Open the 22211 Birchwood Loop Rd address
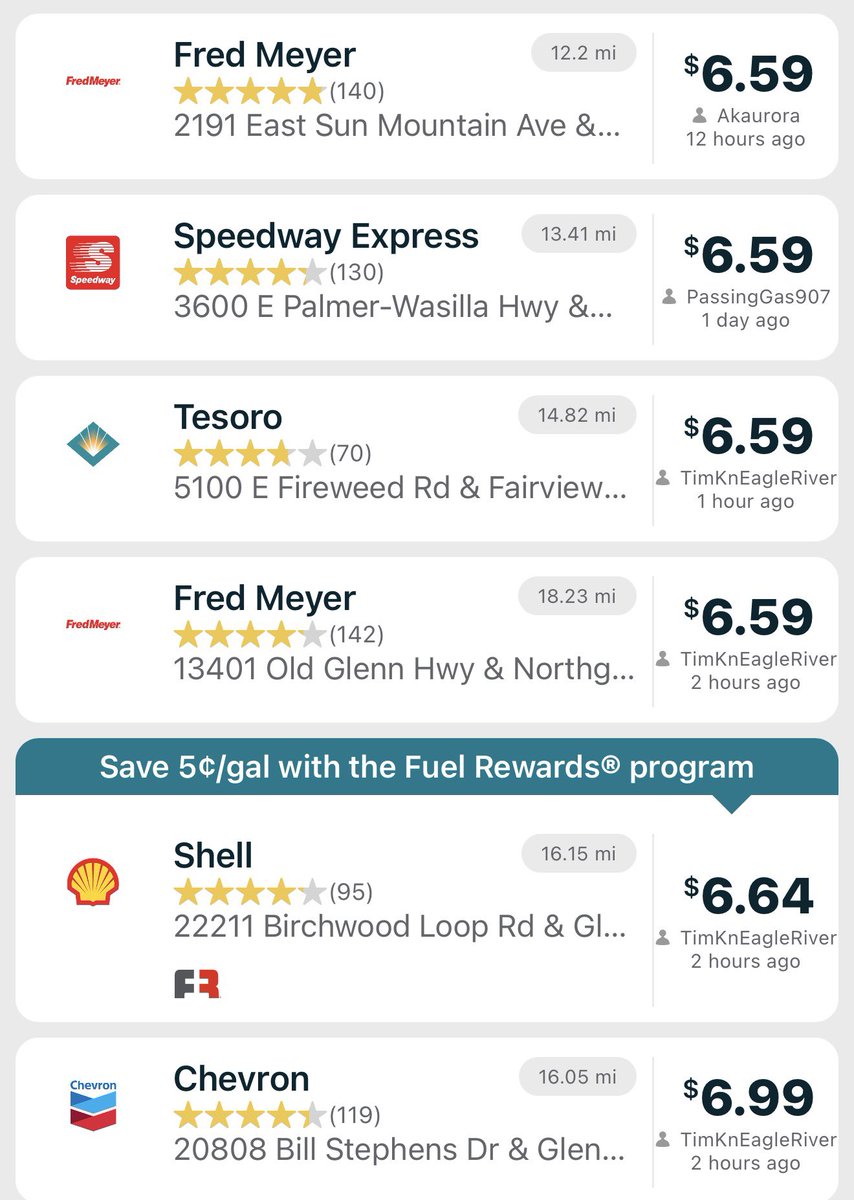 [x=401, y=926]
